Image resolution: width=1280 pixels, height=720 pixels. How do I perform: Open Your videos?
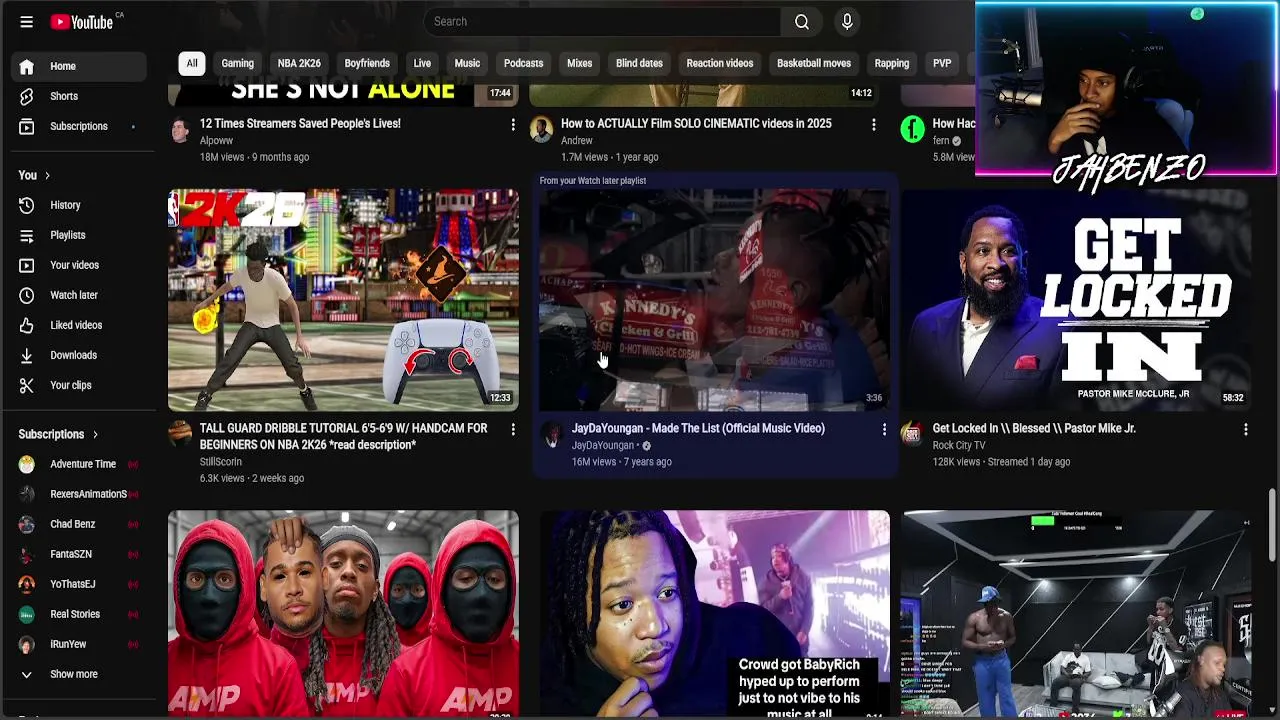79,265
